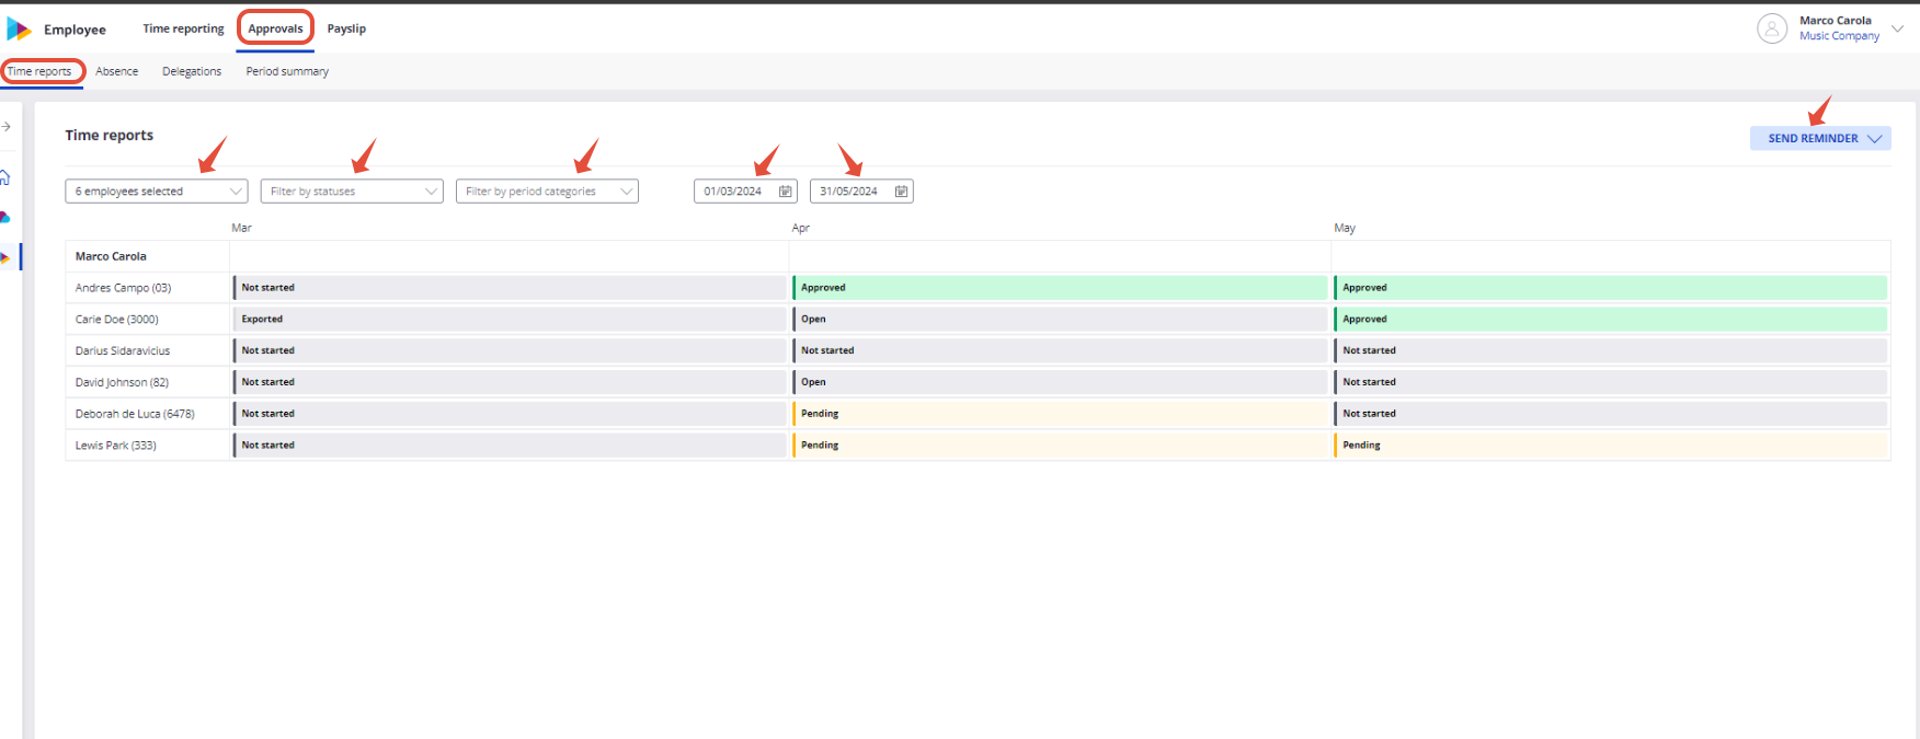Open the Payslip tab
Image resolution: width=1920 pixels, height=739 pixels.
pos(346,29)
